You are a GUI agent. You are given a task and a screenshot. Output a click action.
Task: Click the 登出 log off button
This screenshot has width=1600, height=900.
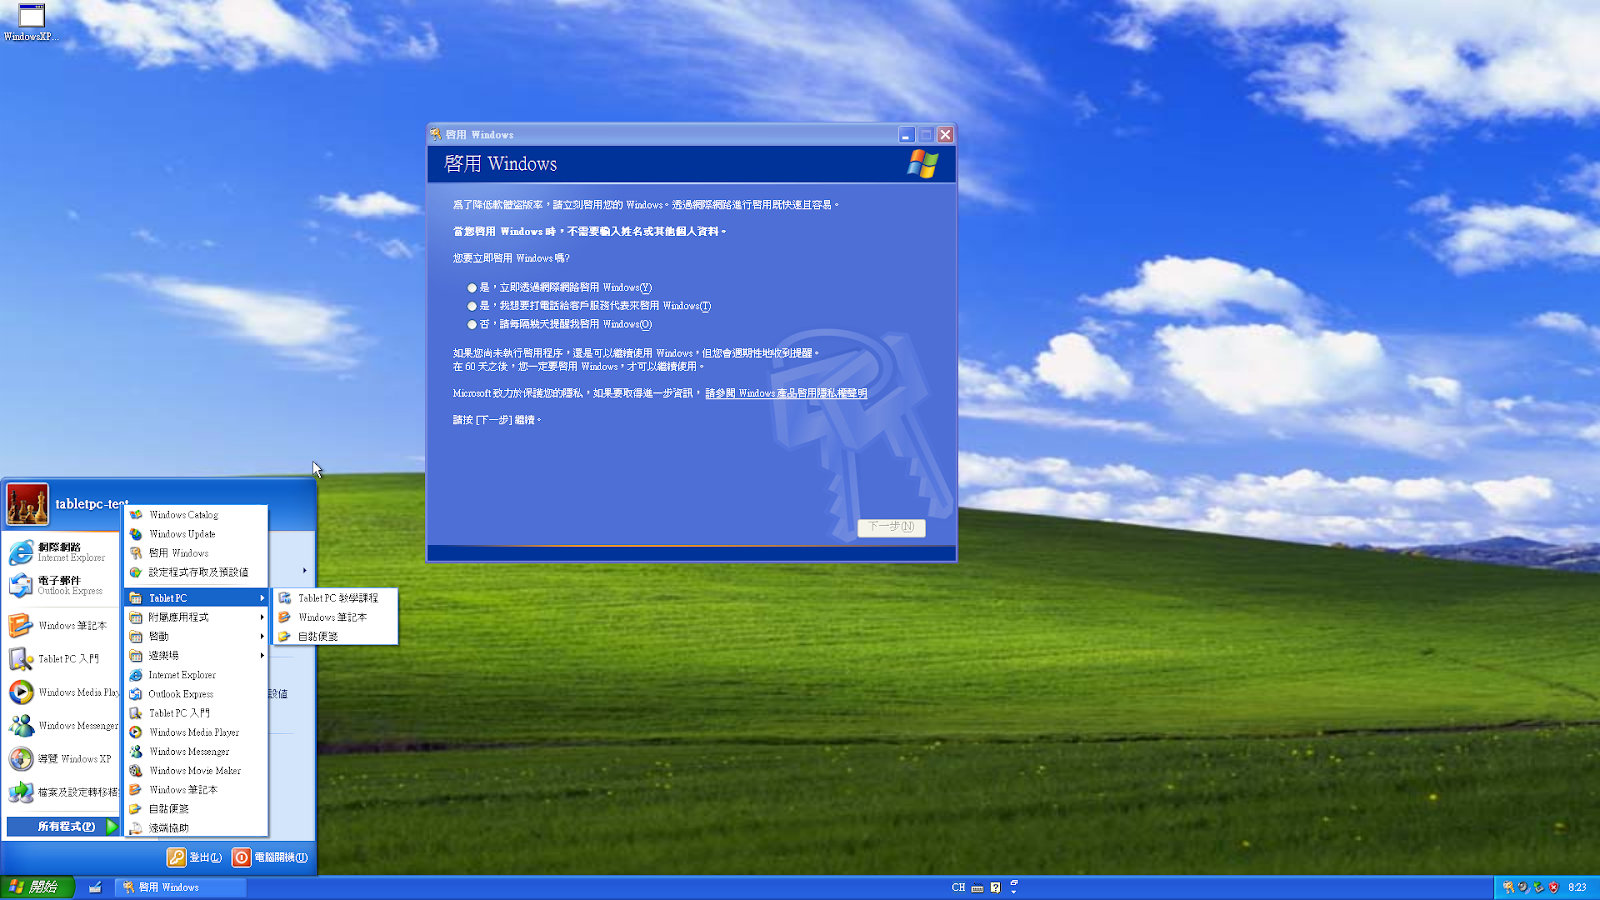[x=195, y=857]
